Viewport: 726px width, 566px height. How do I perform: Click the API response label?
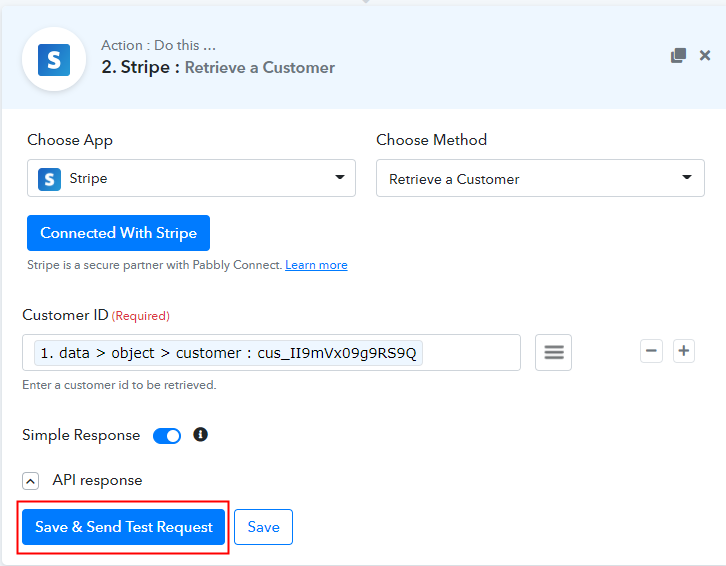click(97, 480)
